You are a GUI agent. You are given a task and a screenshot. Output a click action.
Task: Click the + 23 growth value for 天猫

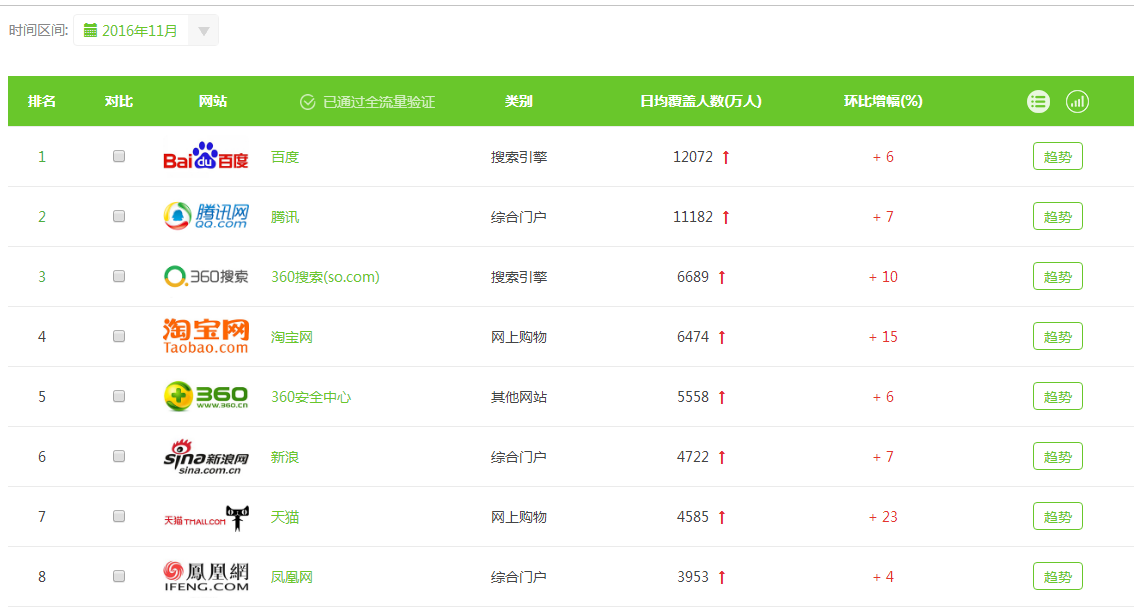tap(883, 517)
